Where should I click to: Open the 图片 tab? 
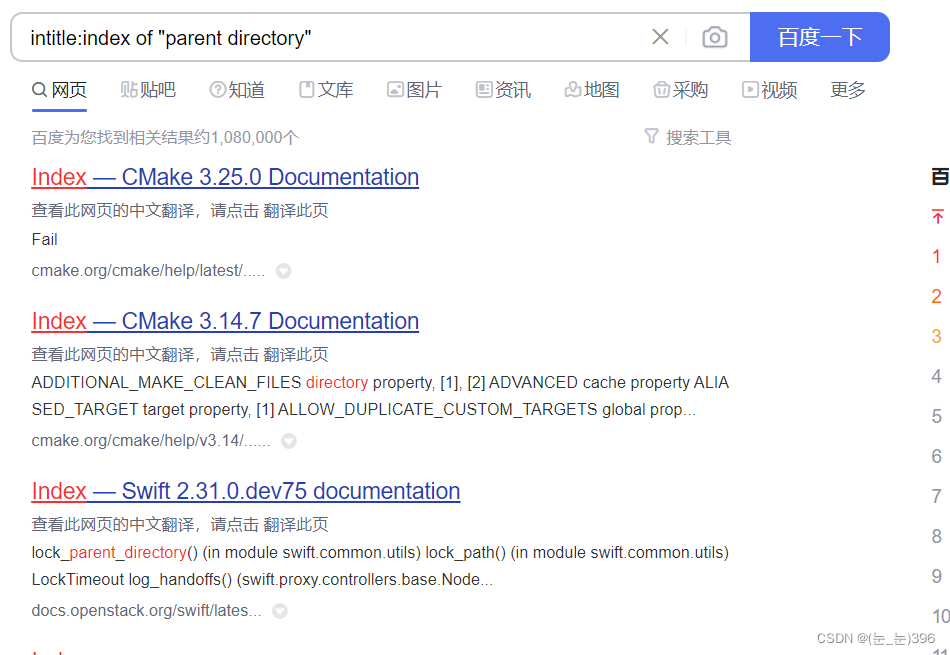(x=414, y=90)
